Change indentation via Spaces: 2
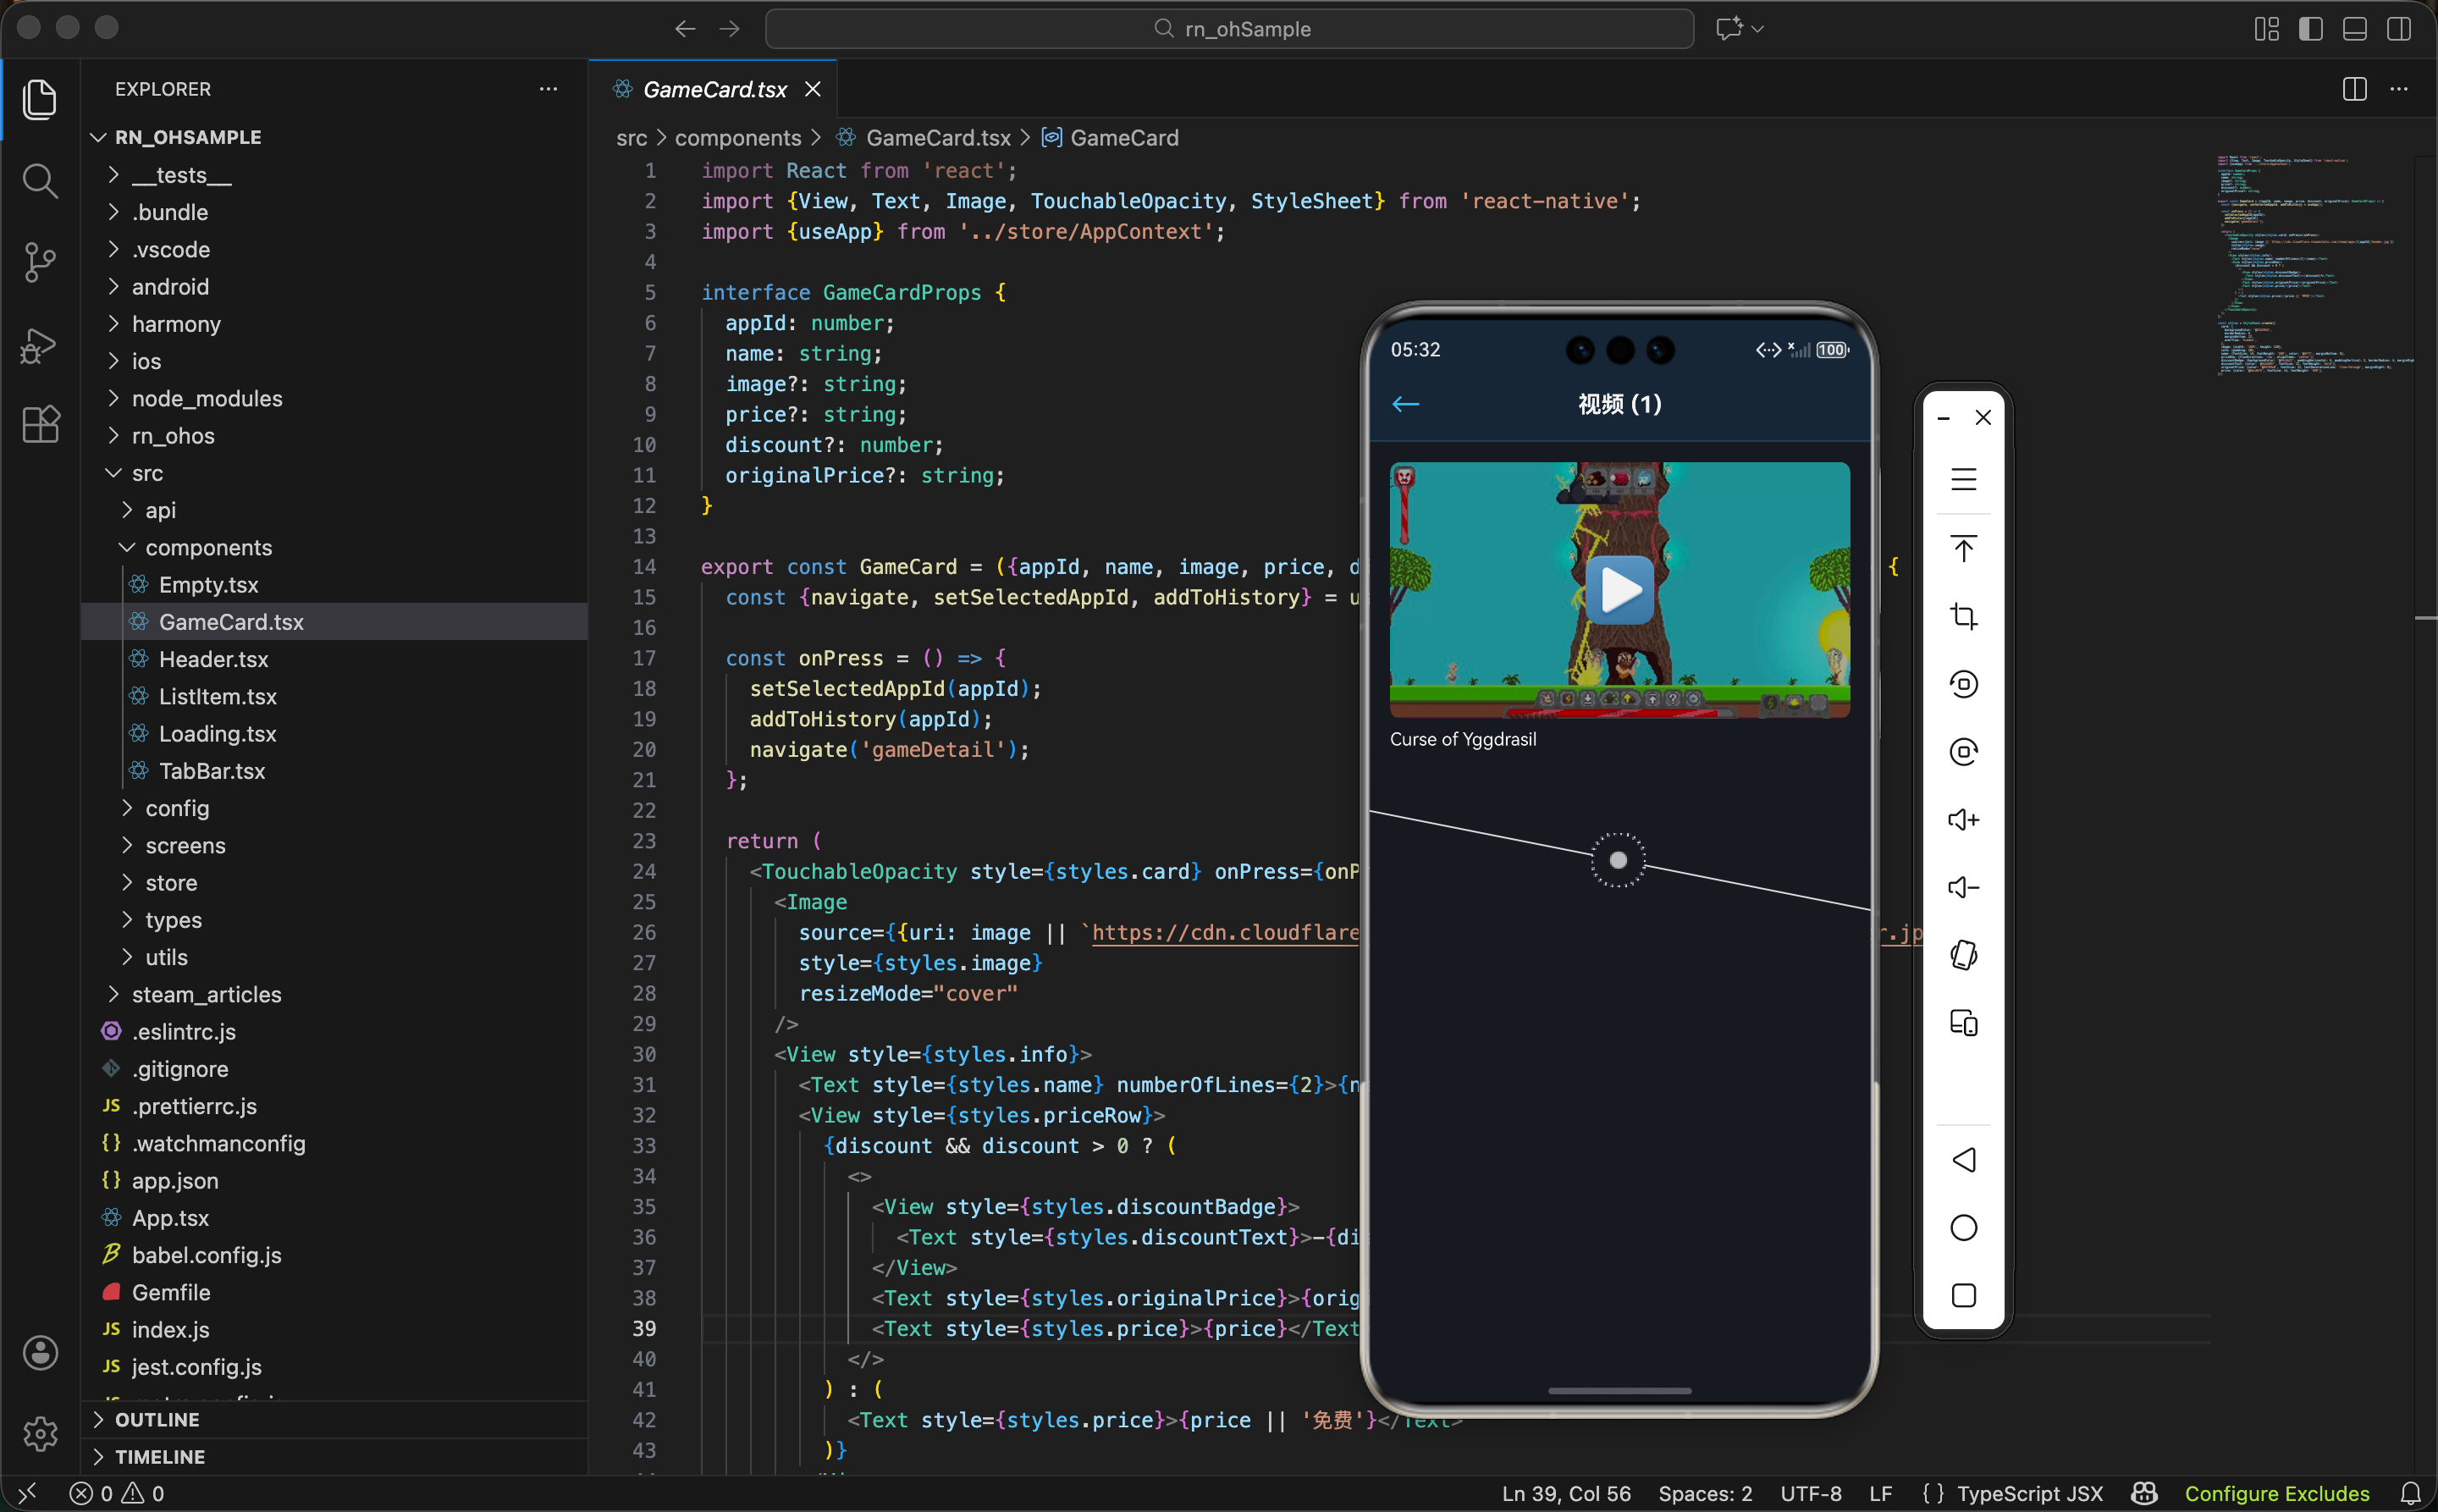The height and width of the screenshot is (1512, 2438). pos(1705,1494)
